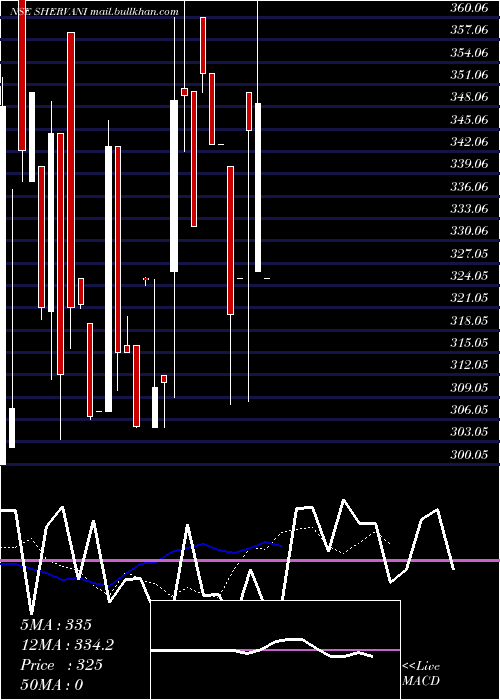Click the 318.05 price axis label
The width and height of the screenshot is (500, 700).
tap(468, 321)
